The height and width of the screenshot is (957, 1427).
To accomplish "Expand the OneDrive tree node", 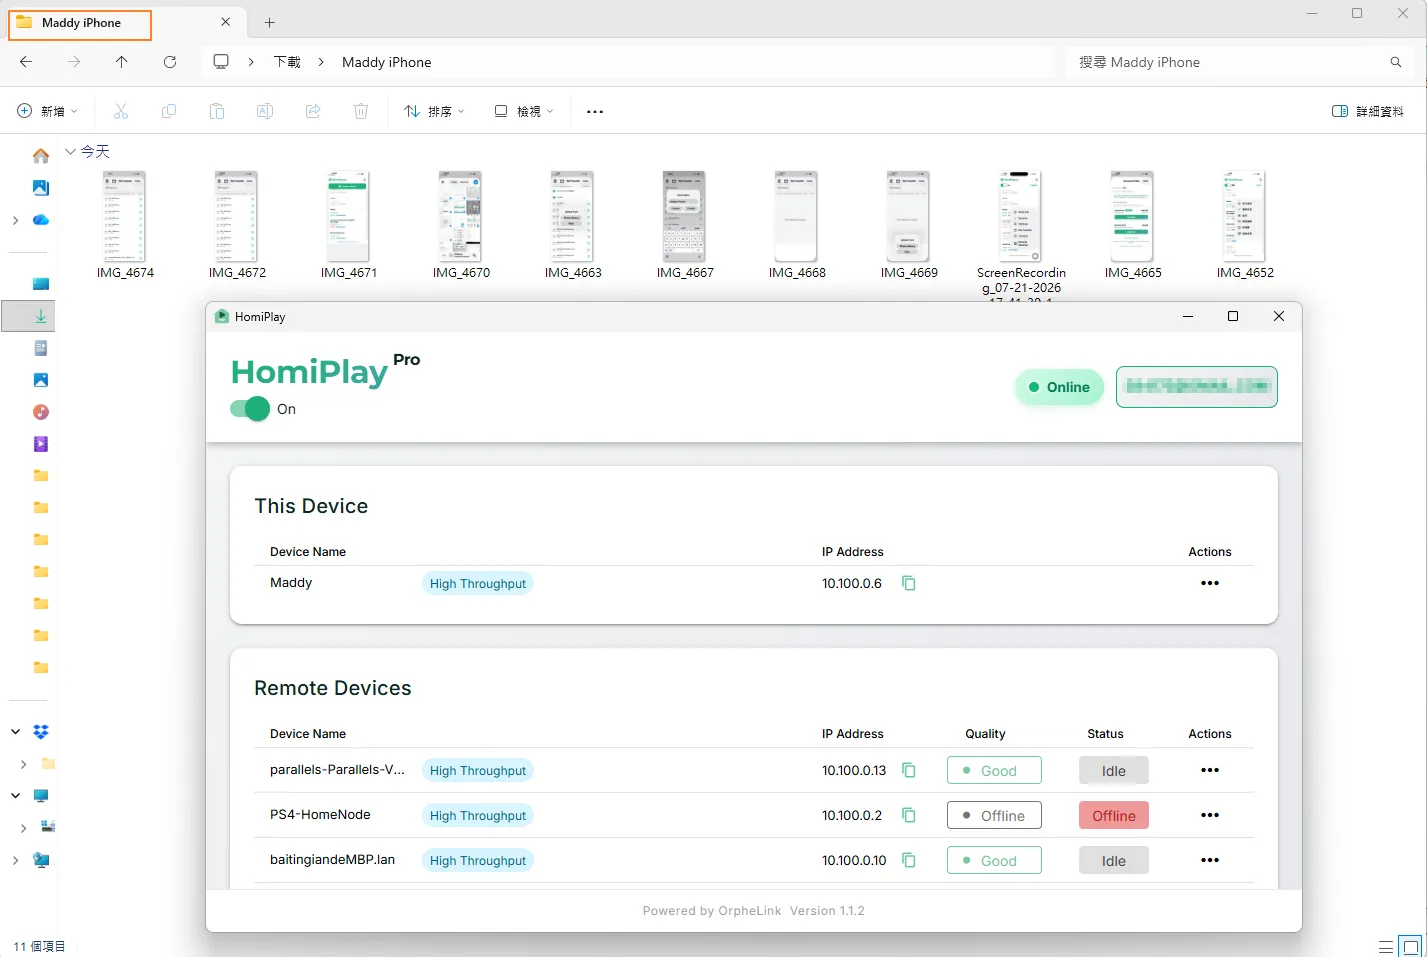I will pyautogui.click(x=15, y=220).
